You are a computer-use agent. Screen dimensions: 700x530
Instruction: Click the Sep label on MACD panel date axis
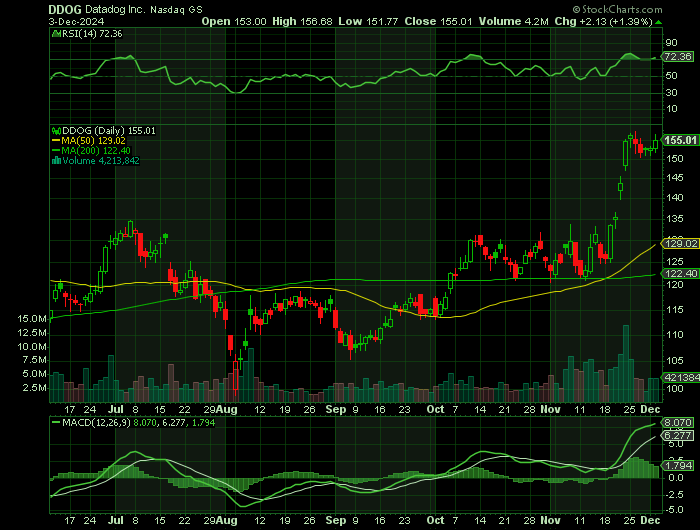(335, 520)
